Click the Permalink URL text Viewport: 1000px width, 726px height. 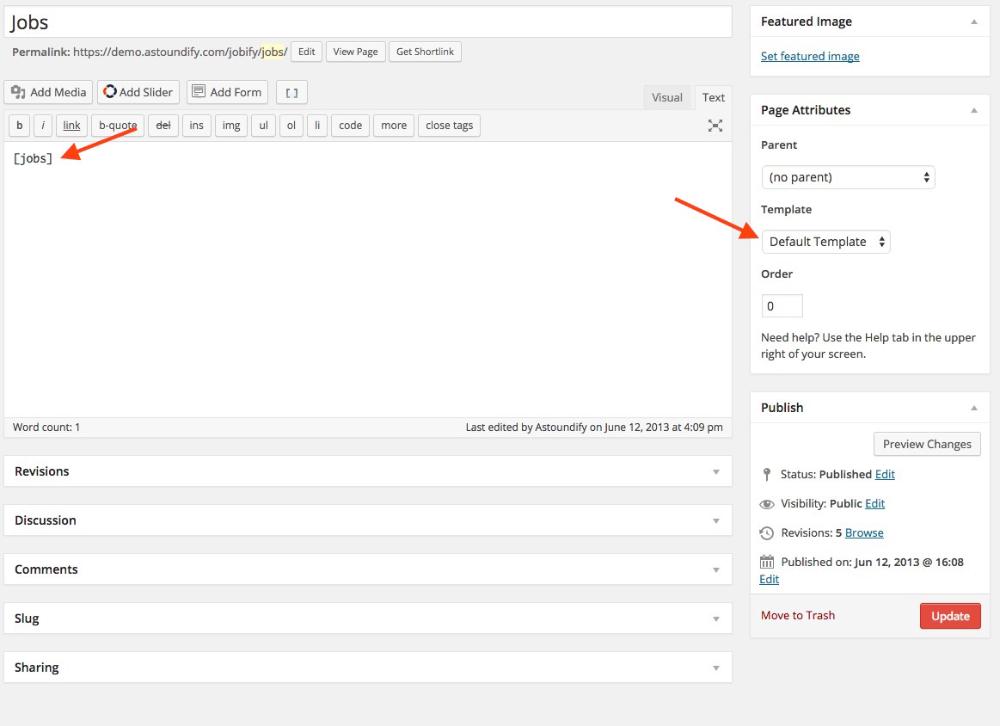click(180, 52)
